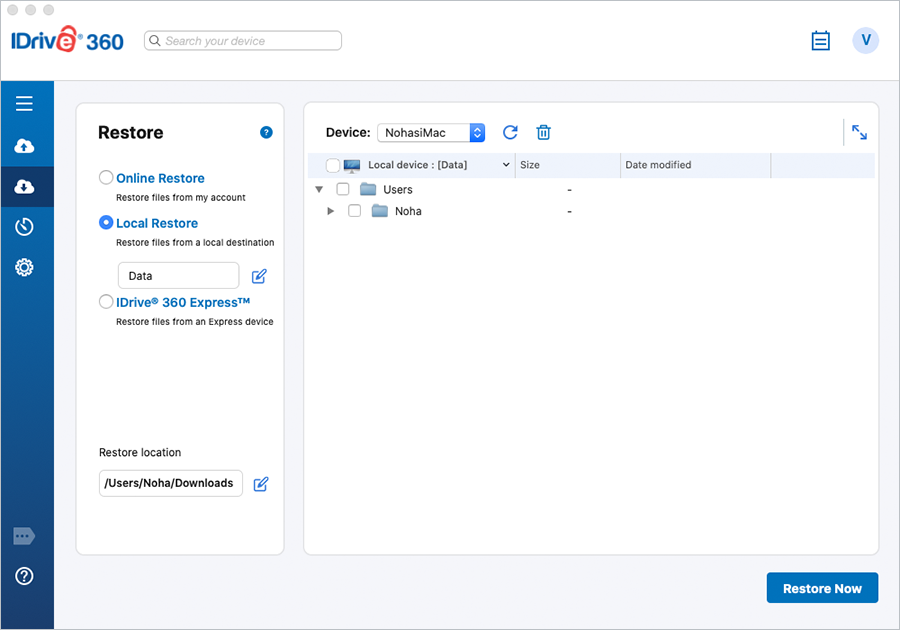This screenshot has width=900, height=630.
Task: Click the Restore Now button
Action: click(821, 588)
